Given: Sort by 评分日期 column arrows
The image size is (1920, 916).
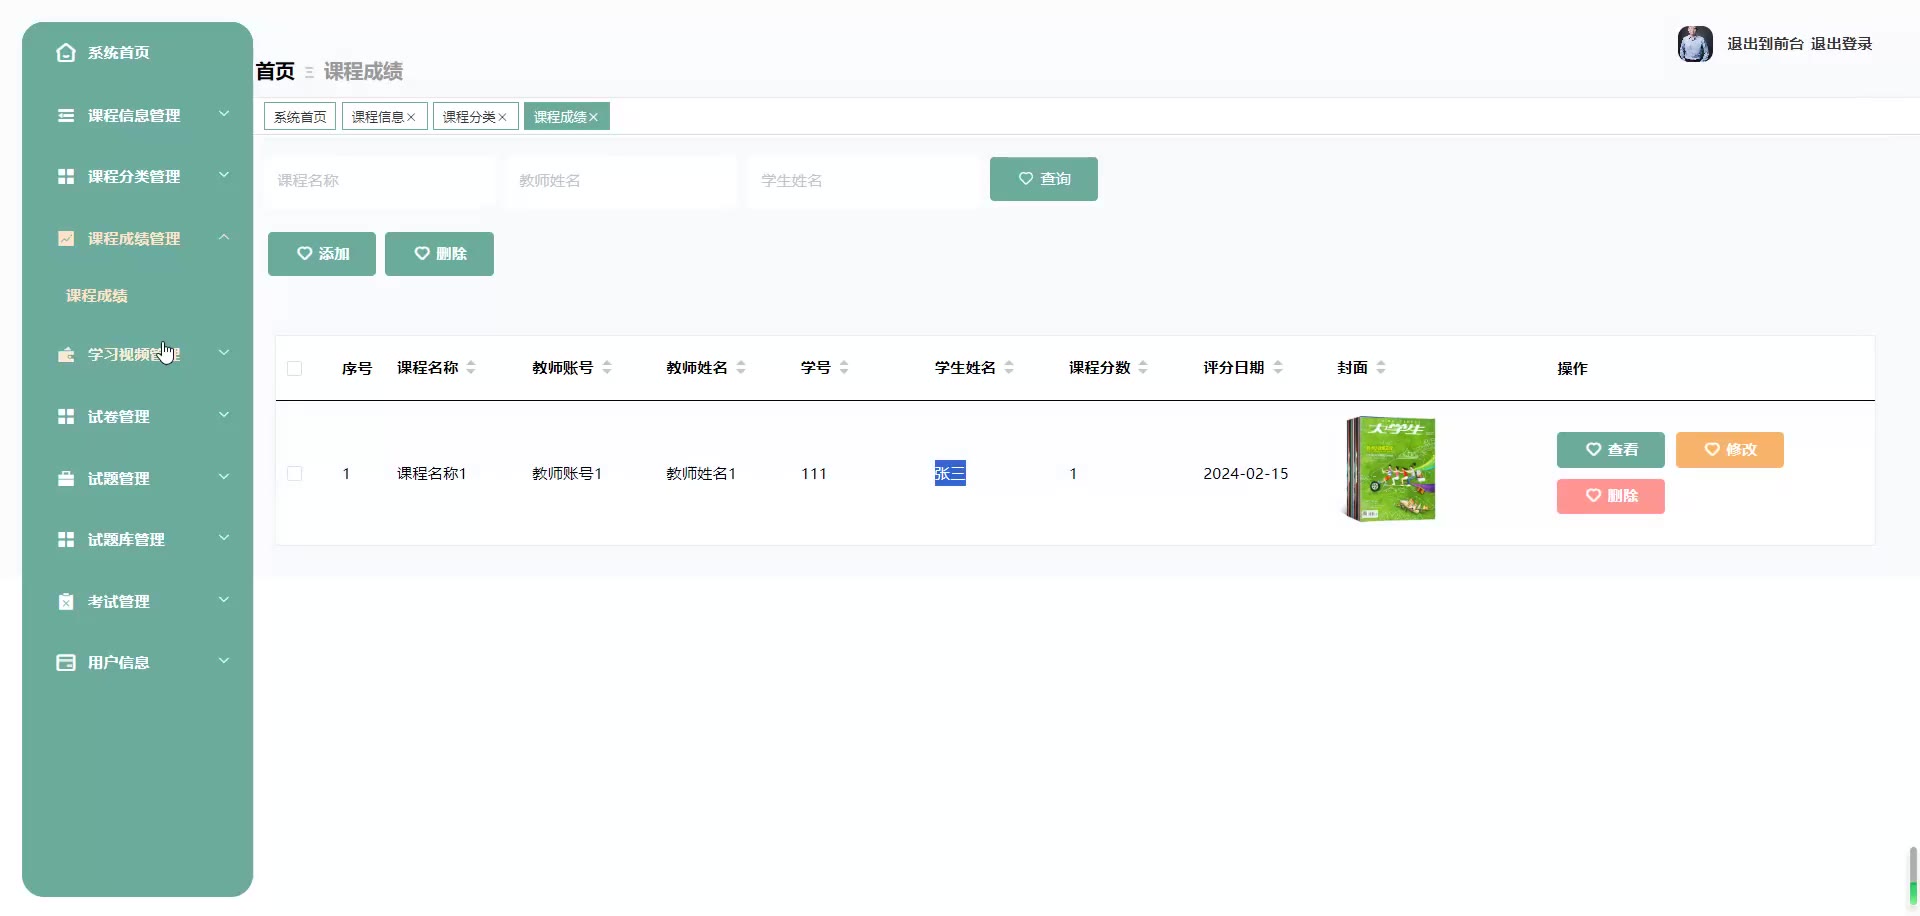Looking at the screenshot, I should [1278, 367].
